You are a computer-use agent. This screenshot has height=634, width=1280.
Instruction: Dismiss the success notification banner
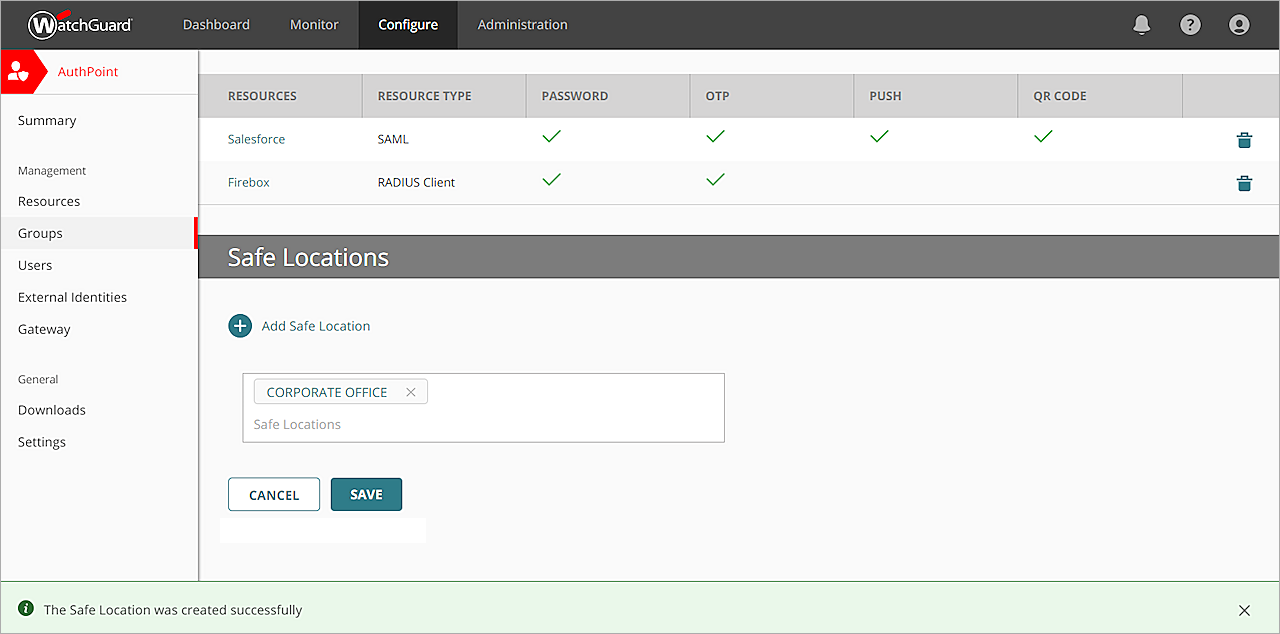click(1244, 610)
